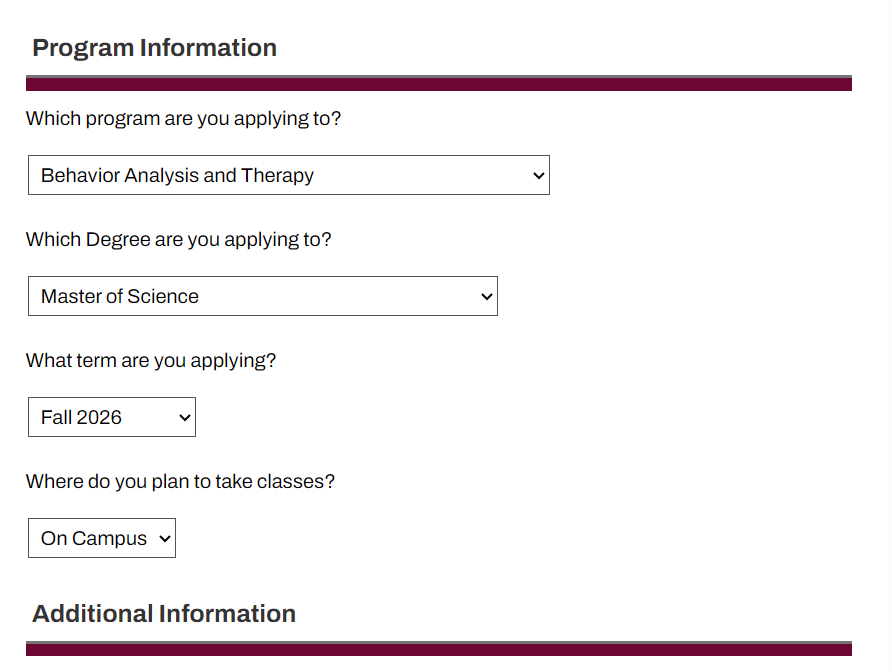Click the label asking what term you're applying
The image size is (892, 672).
click(x=150, y=360)
